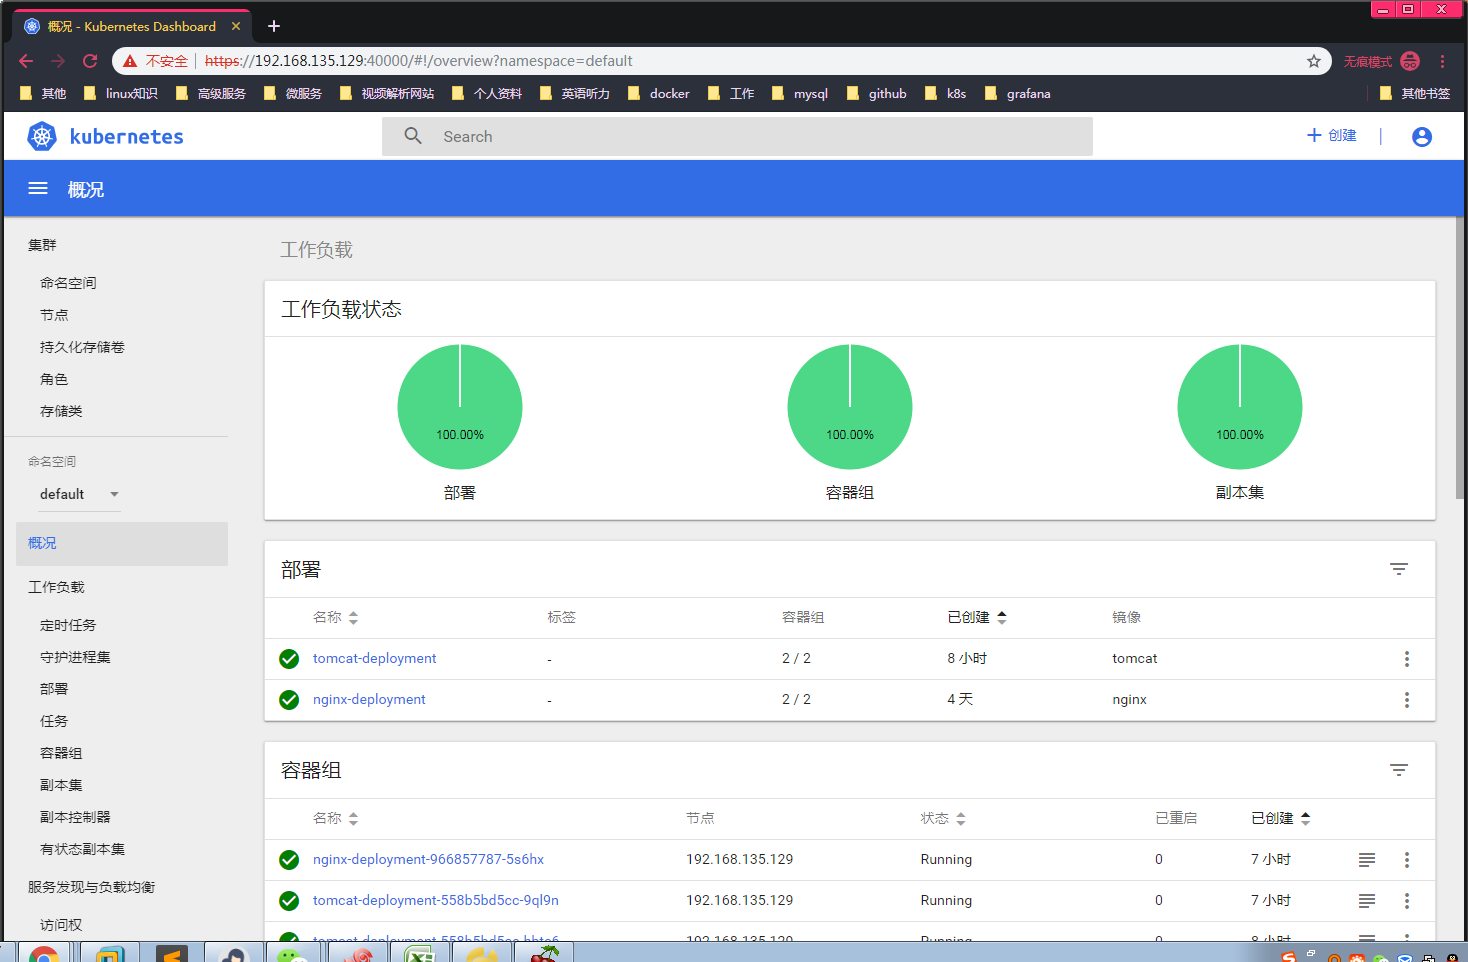Click the insecure connection warning icon

pyautogui.click(x=130, y=61)
